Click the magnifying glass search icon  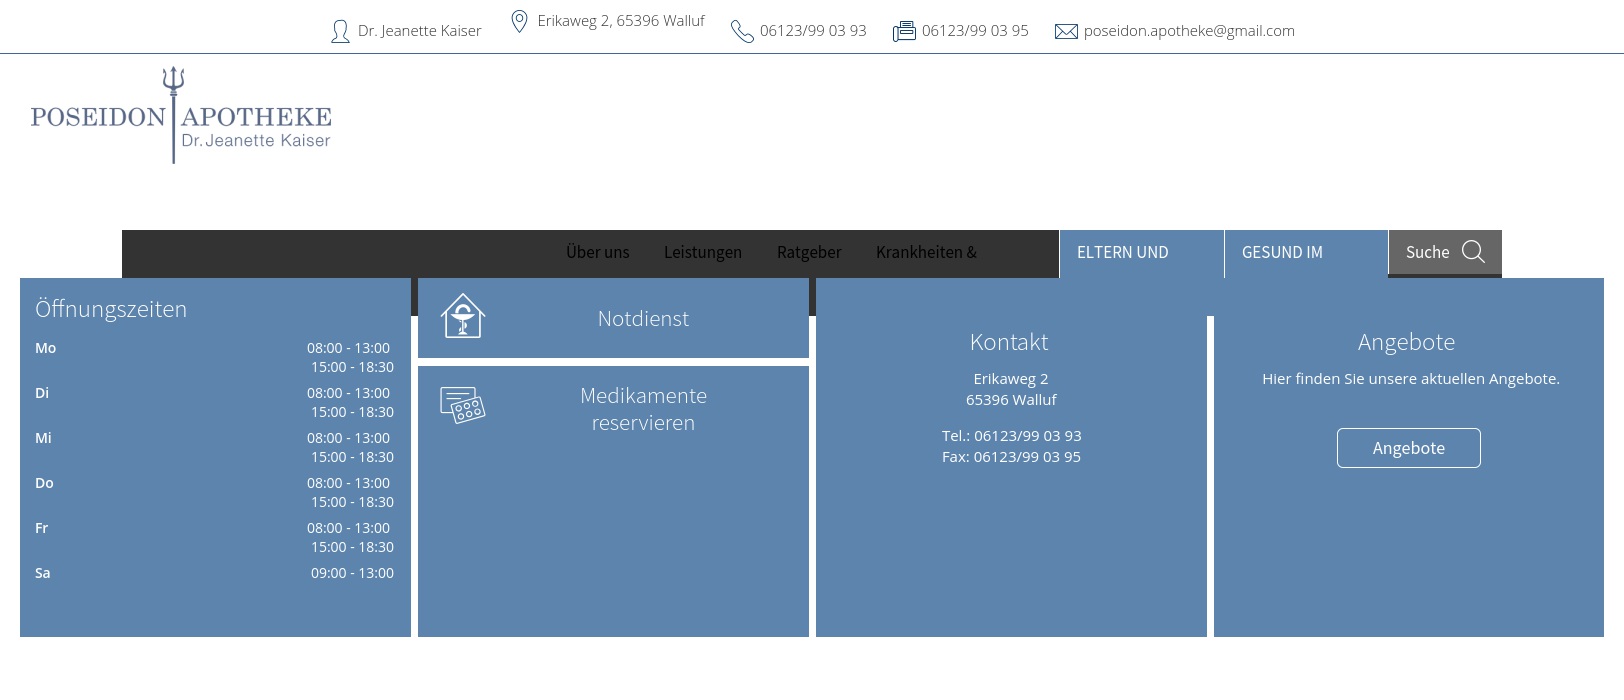[x=1473, y=252]
